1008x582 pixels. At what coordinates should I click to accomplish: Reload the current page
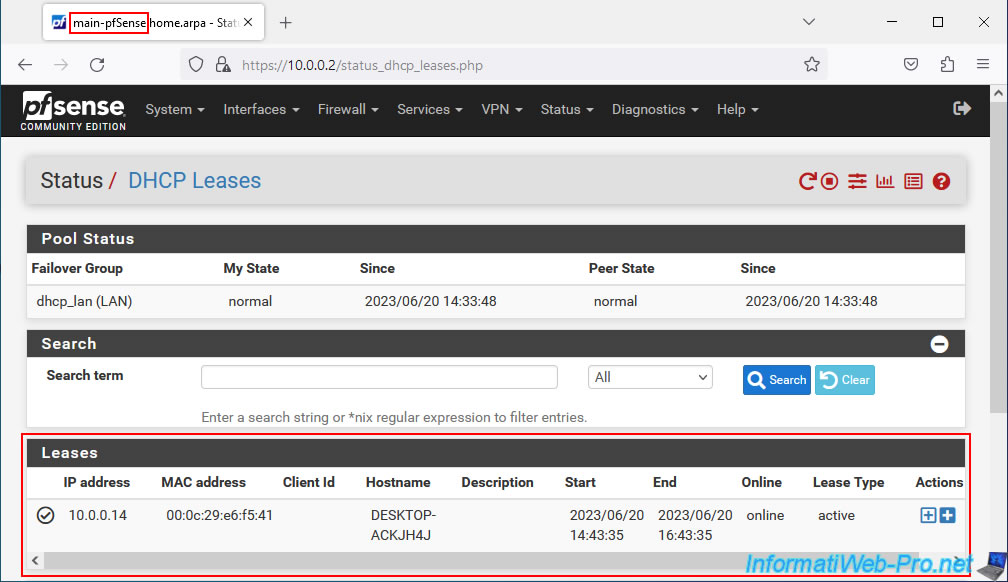coord(97,65)
